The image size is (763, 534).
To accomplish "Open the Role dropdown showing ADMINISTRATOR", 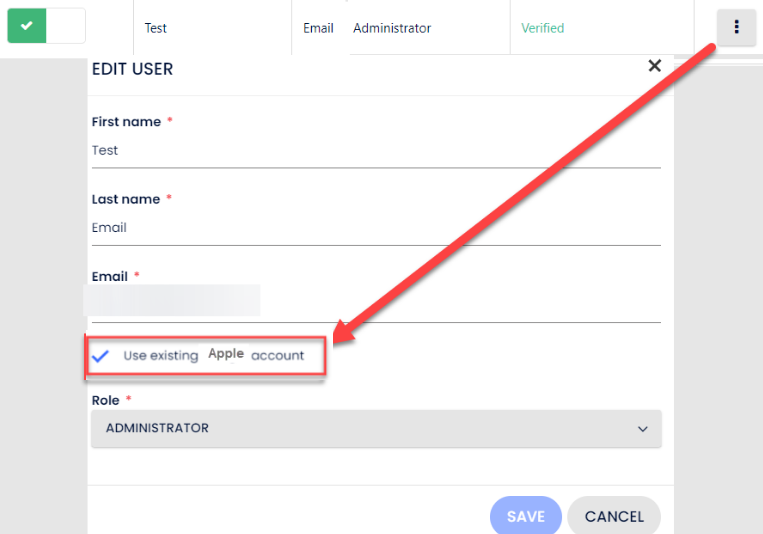I will tap(375, 428).
